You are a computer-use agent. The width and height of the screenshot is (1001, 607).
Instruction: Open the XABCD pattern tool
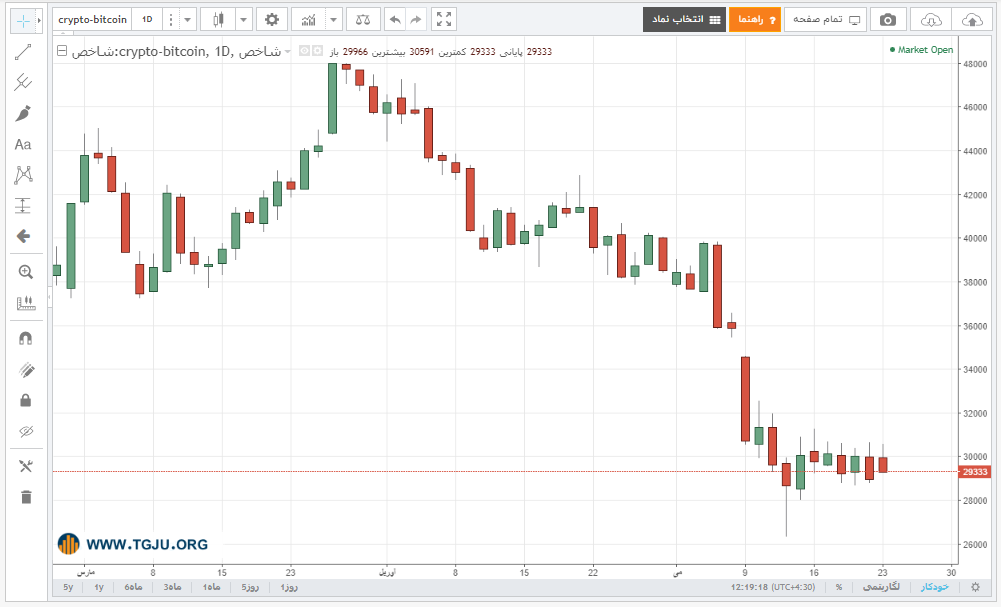point(23,175)
